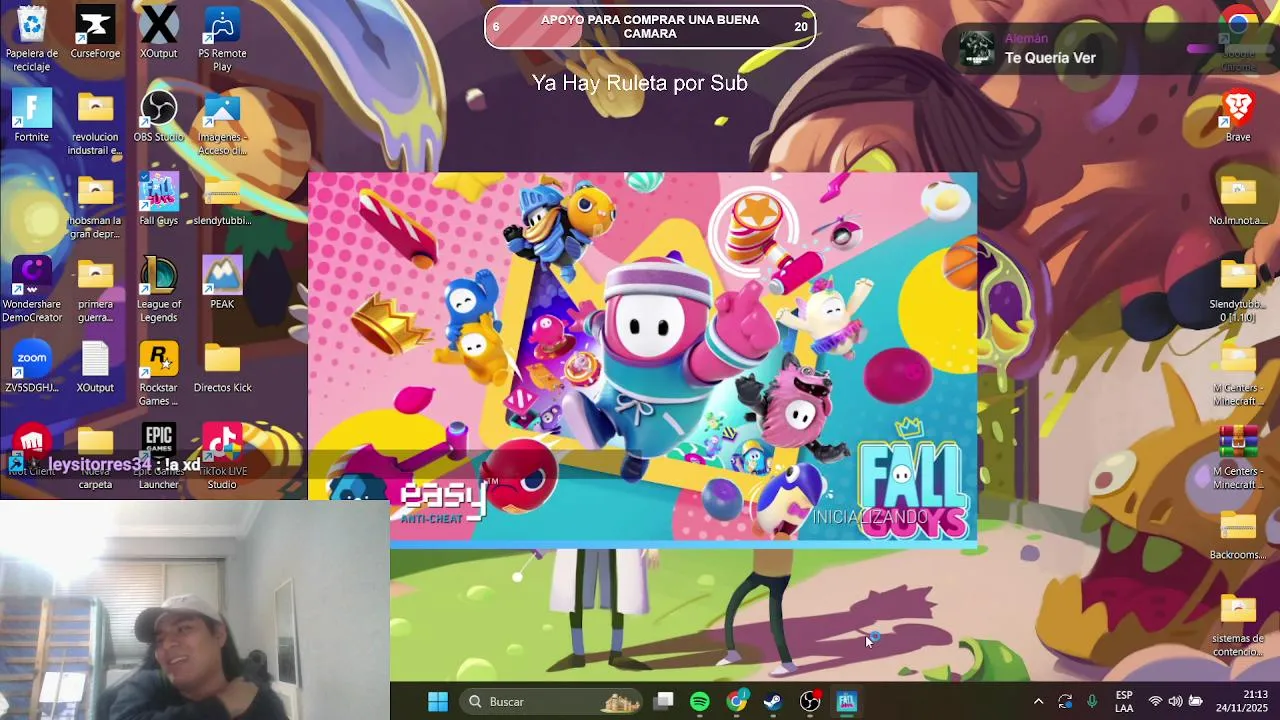The width and height of the screenshot is (1280, 720).
Task: Click the sync tray icon beside microphone
Action: (1065, 701)
